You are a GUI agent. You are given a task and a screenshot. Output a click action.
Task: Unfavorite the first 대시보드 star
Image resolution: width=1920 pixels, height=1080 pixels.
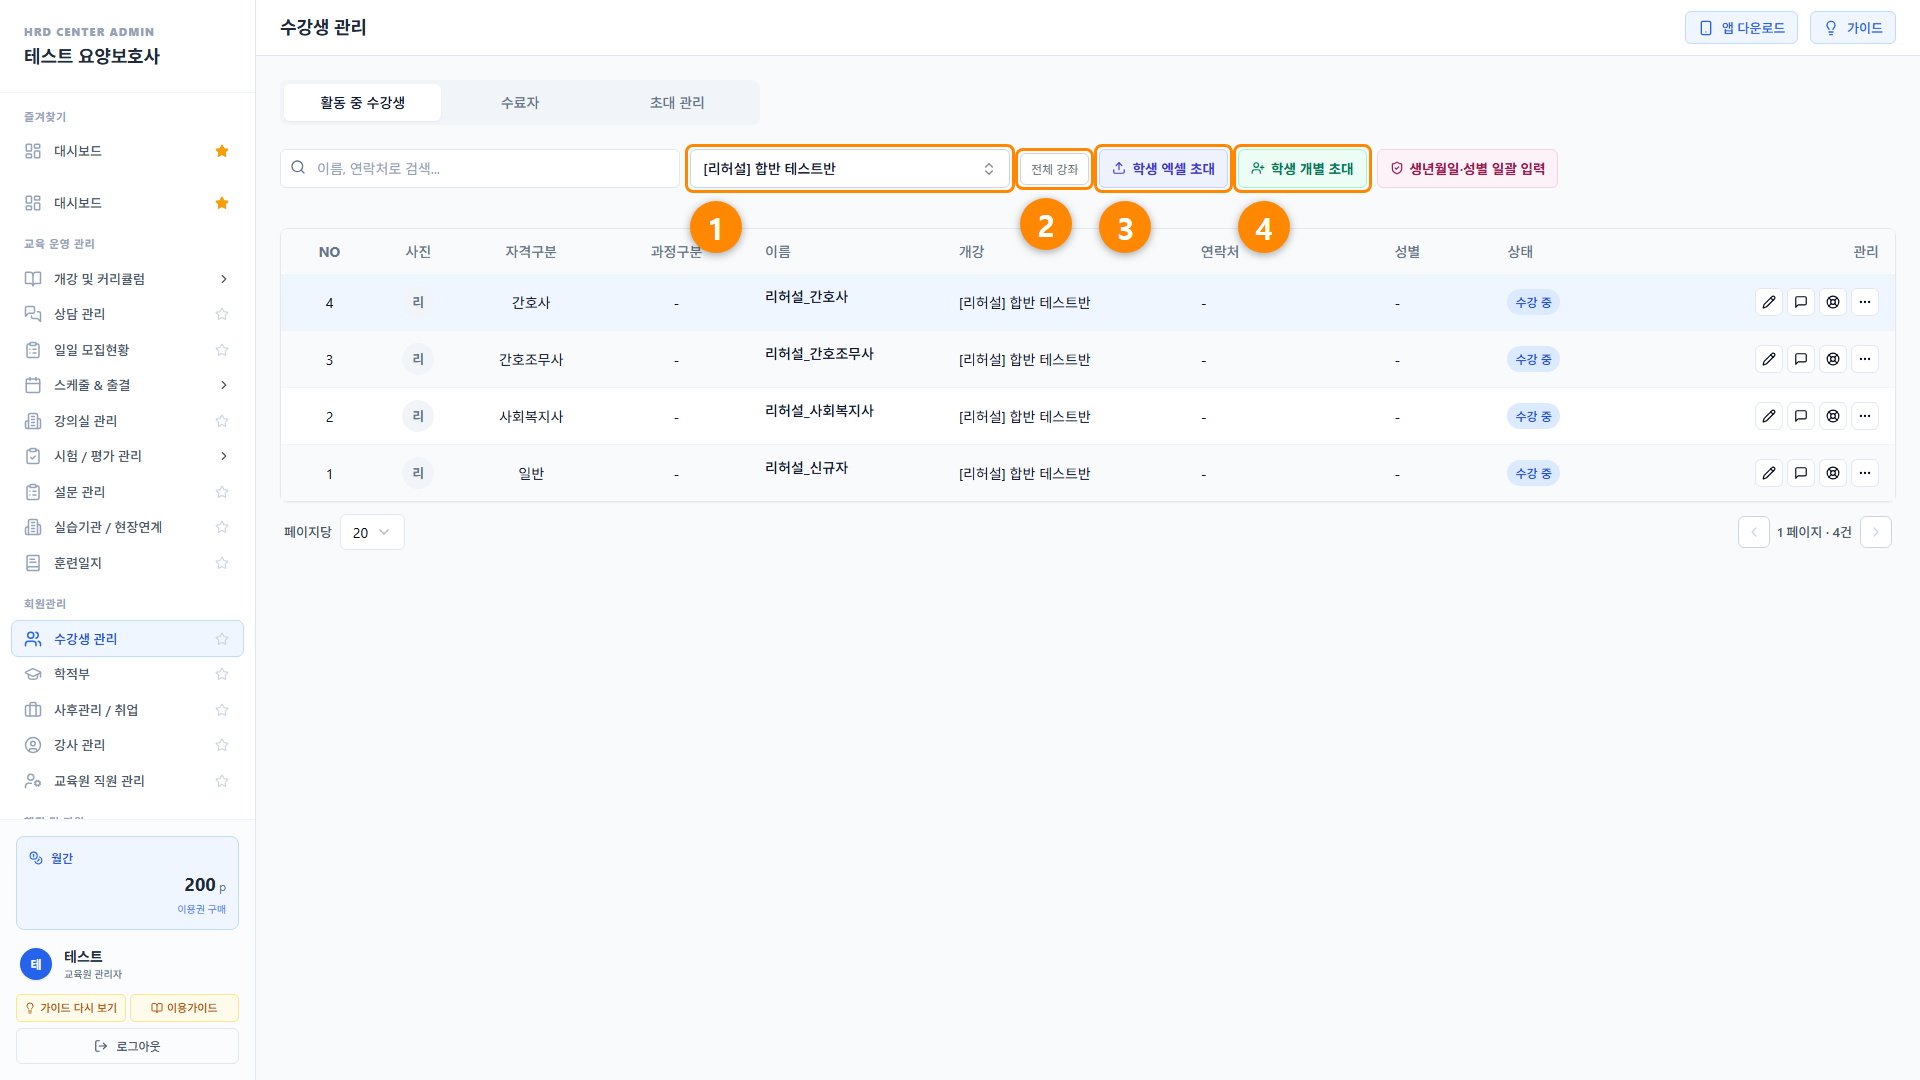tap(222, 151)
